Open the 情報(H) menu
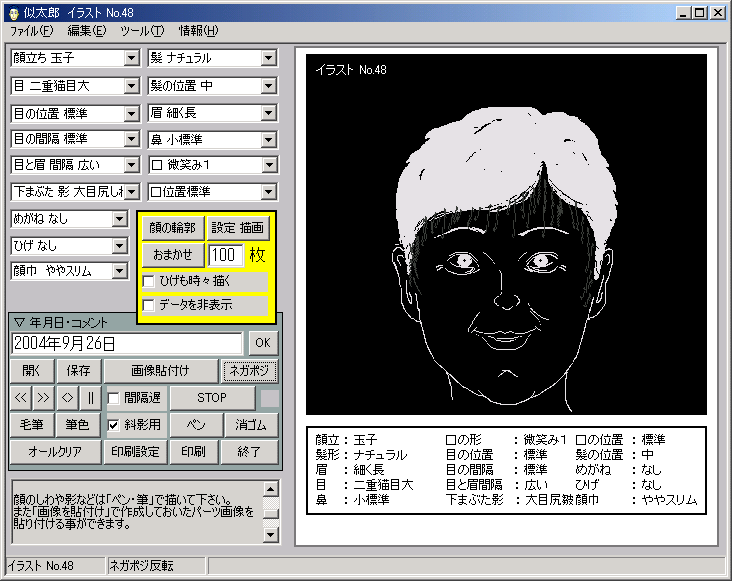 (198, 31)
